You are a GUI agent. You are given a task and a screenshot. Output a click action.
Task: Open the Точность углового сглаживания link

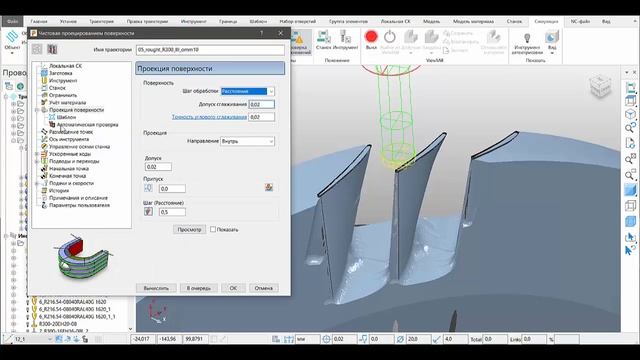point(209,117)
